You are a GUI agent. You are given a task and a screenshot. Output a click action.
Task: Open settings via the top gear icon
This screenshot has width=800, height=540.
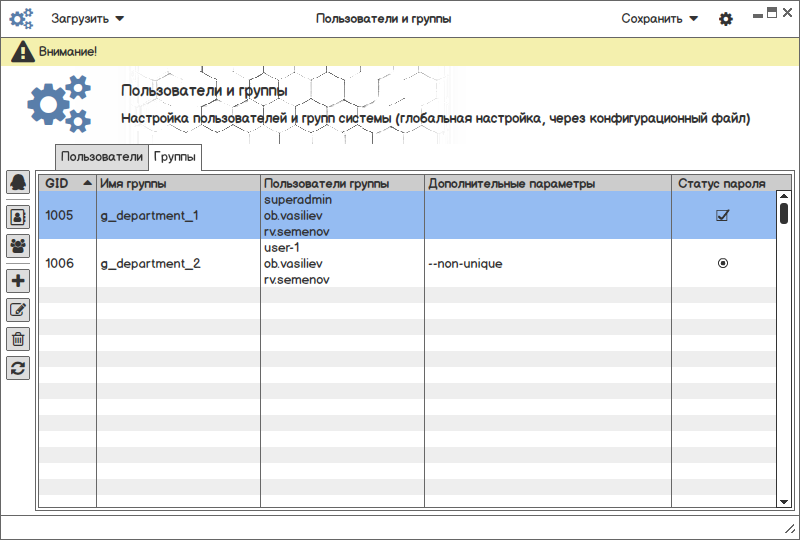[726, 19]
